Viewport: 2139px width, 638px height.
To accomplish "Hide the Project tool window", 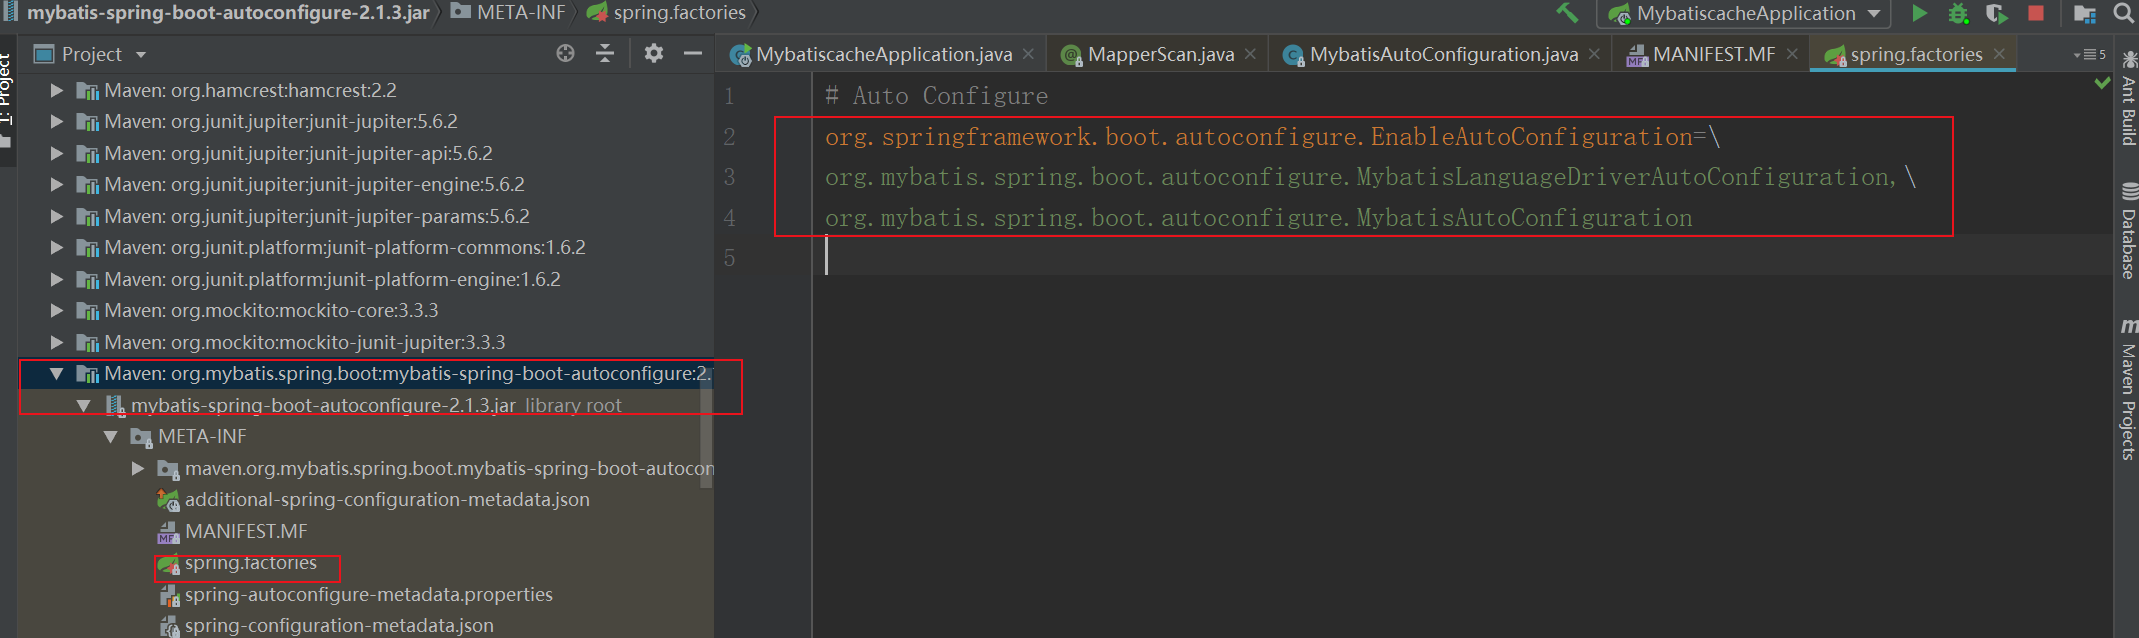I will tap(693, 54).
